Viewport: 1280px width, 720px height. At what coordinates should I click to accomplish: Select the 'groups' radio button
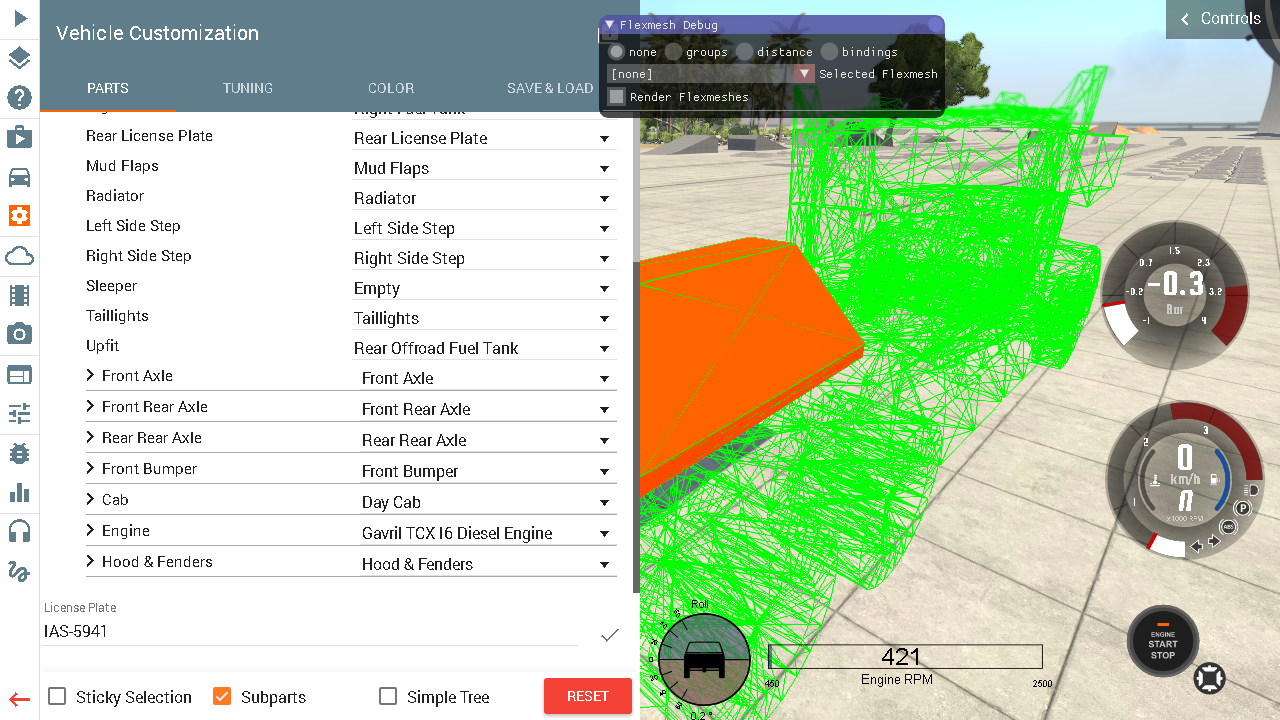674,51
